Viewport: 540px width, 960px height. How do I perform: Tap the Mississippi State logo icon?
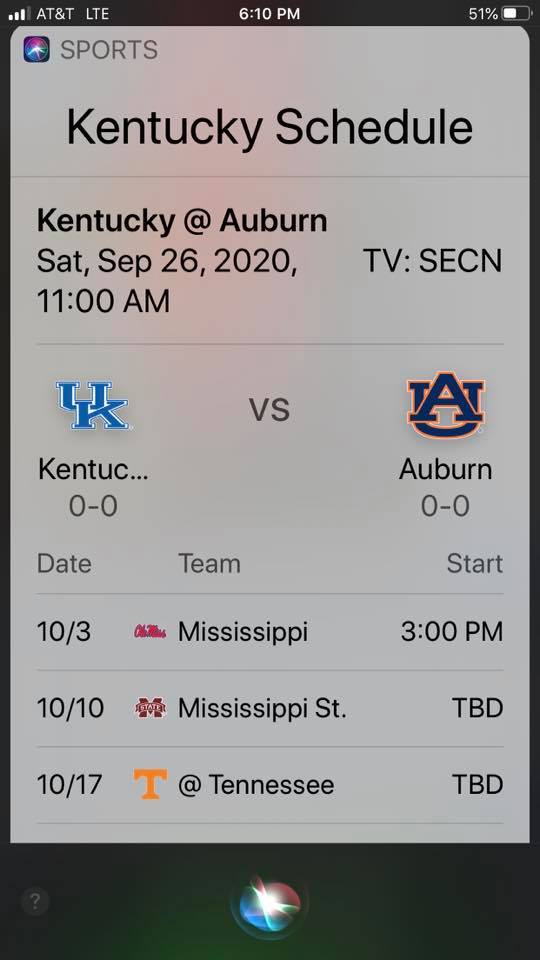coord(150,708)
